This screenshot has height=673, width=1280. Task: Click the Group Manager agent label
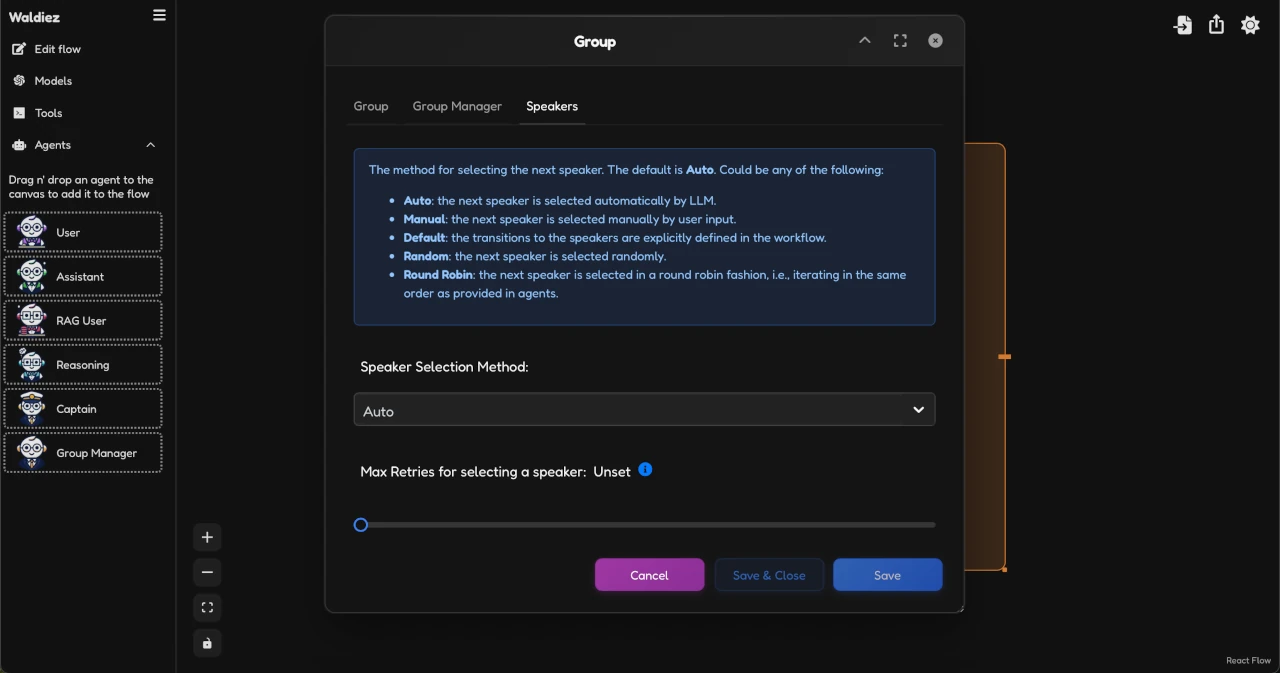click(x=96, y=453)
